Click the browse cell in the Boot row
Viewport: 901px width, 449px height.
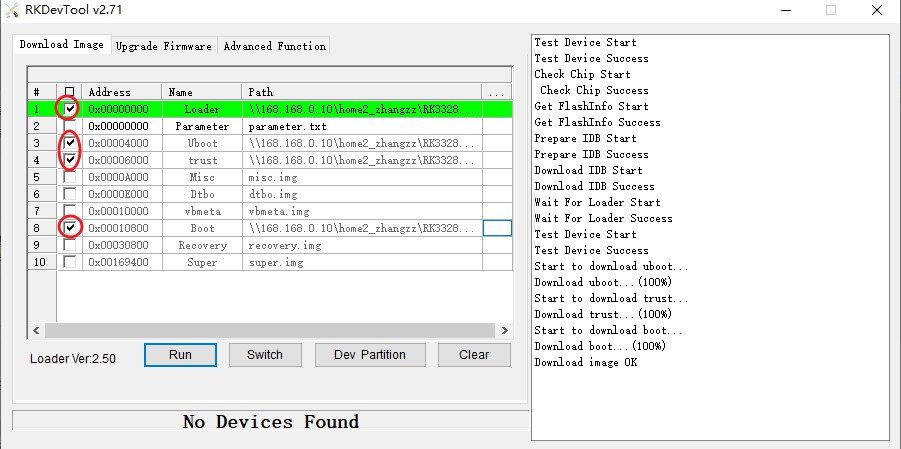coord(497,228)
